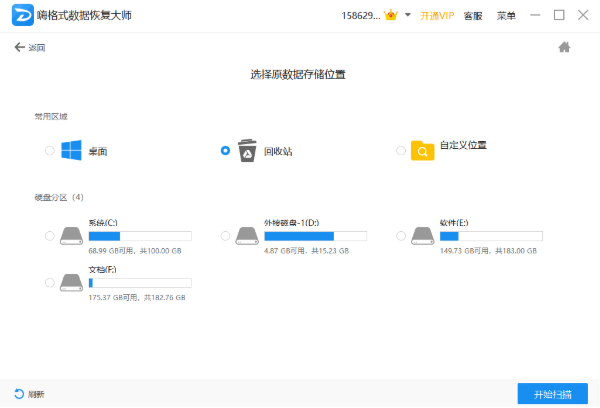Viewport: 600px width, 408px height.
Task: Click the 158629... account name
Action: coord(360,16)
